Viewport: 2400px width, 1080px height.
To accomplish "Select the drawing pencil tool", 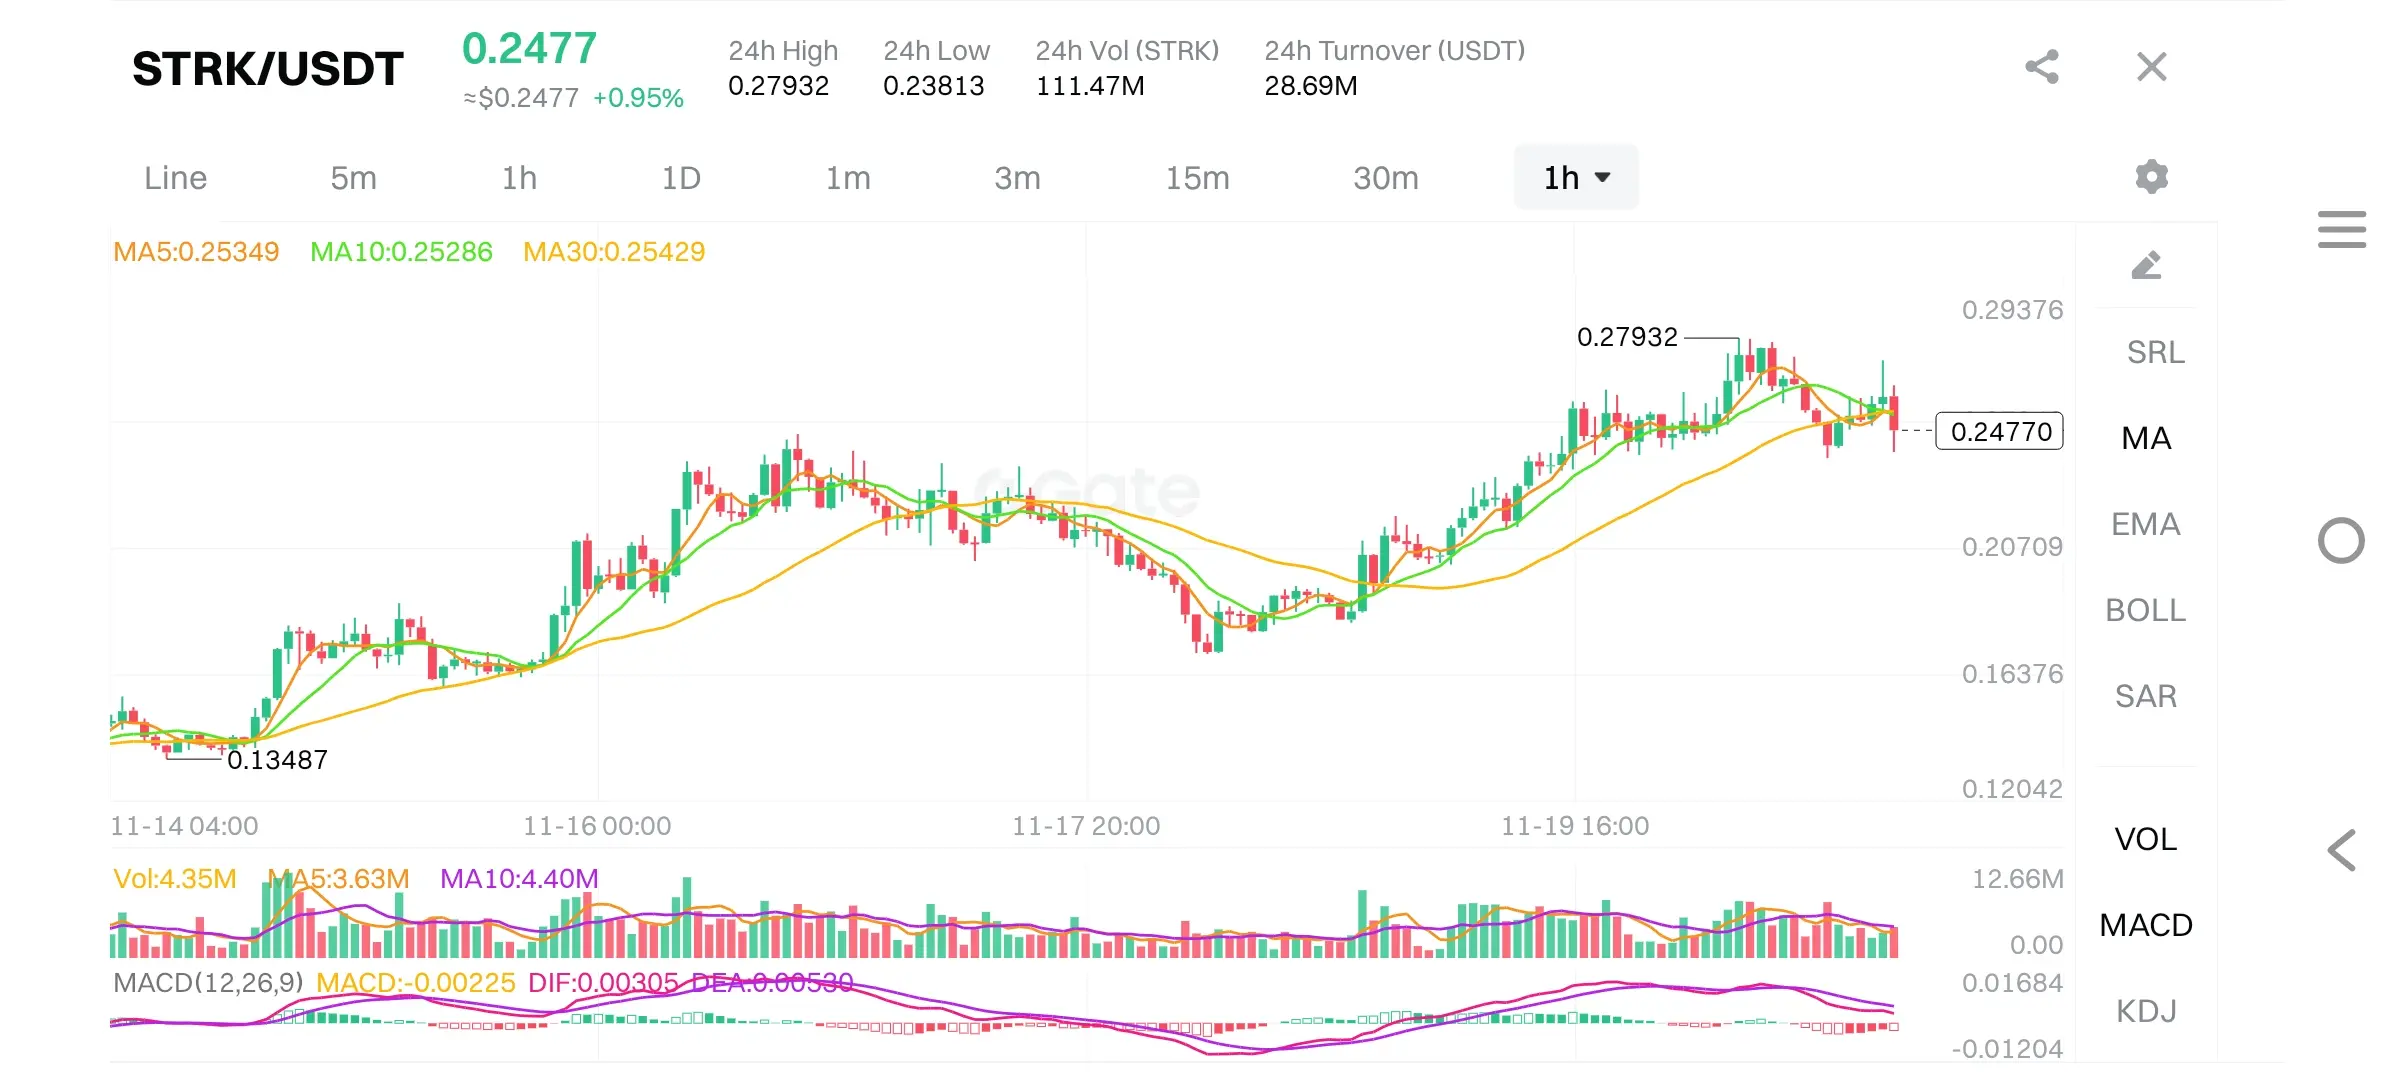I will (2146, 265).
